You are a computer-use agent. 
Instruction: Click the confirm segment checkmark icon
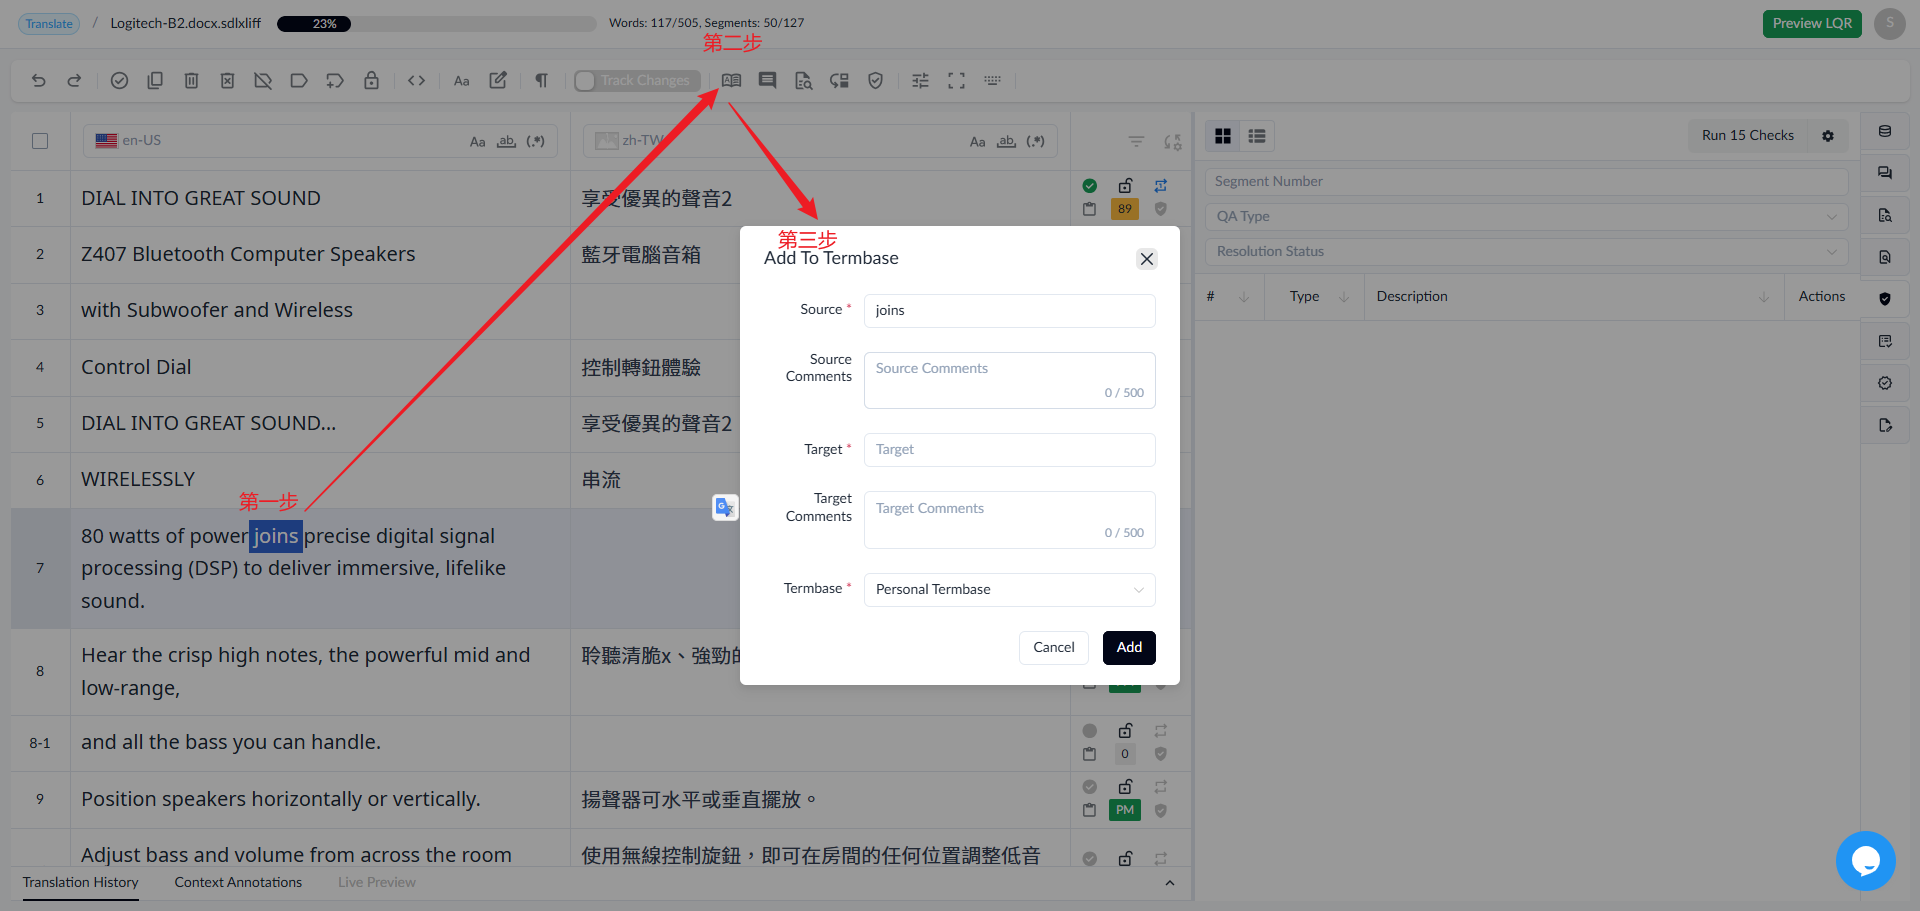point(119,81)
